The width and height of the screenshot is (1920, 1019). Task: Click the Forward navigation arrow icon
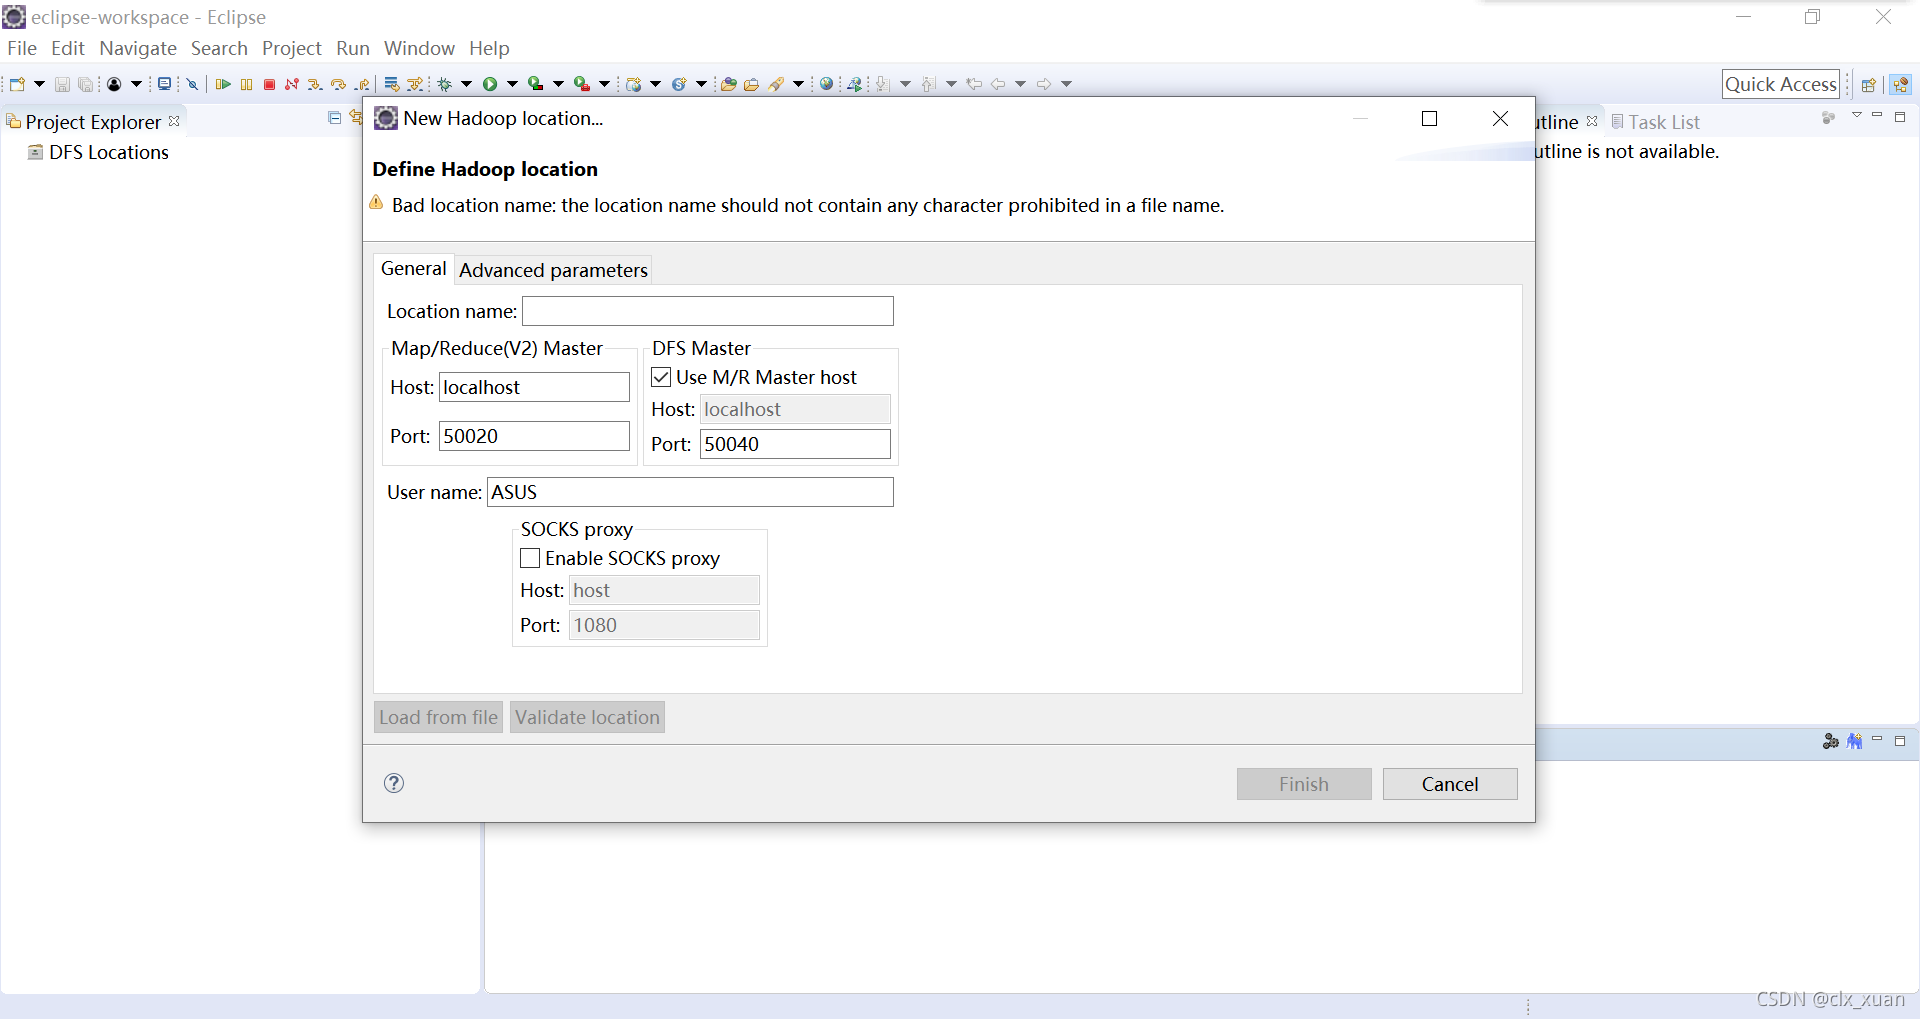1044,84
